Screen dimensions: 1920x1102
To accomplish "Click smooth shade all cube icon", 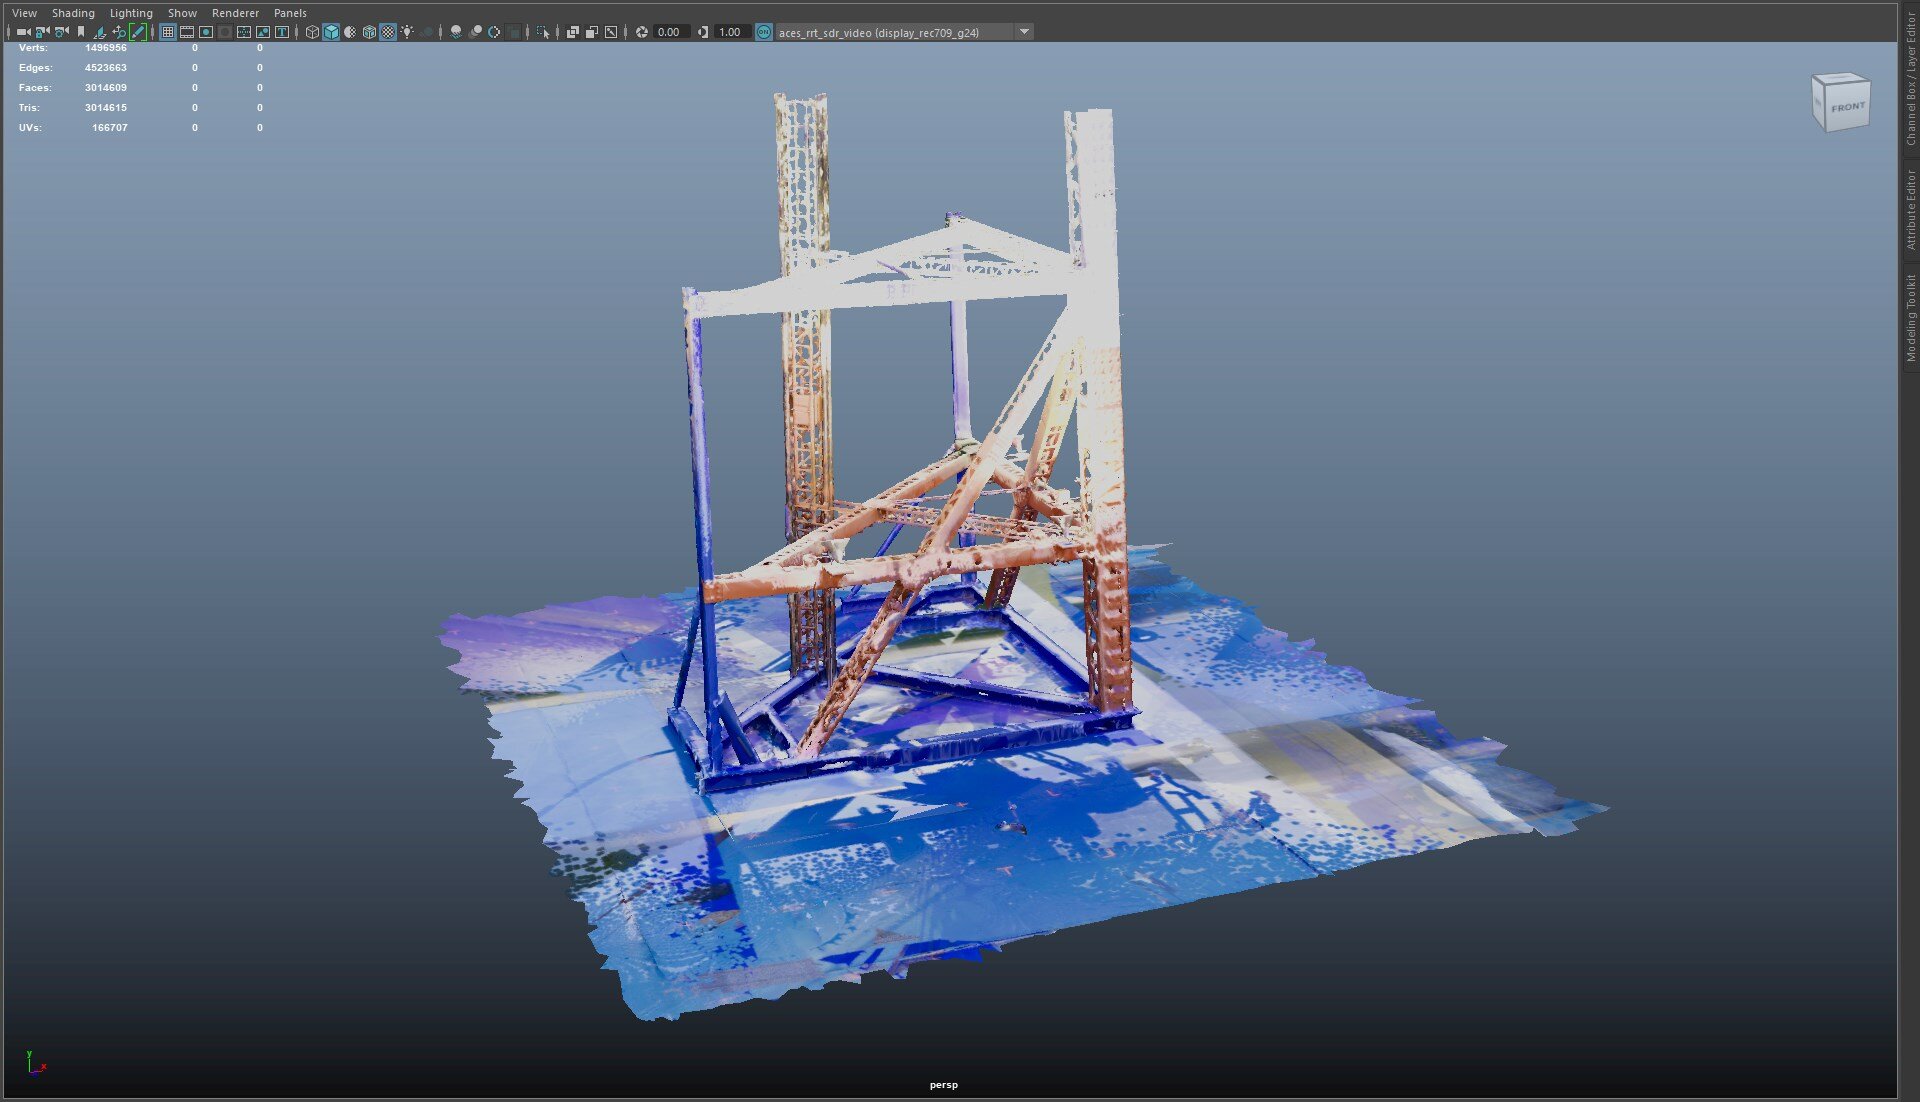I will (x=331, y=32).
